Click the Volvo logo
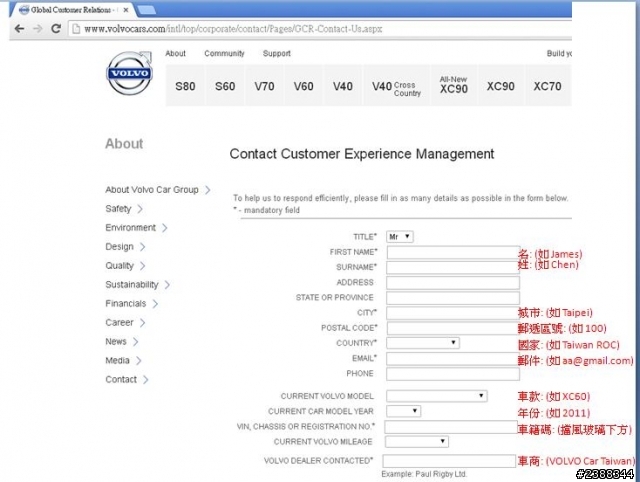 click(129, 73)
